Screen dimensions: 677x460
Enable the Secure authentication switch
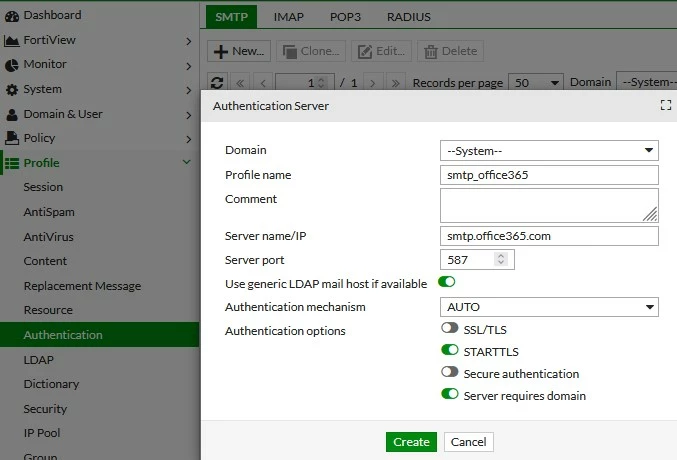tap(449, 372)
